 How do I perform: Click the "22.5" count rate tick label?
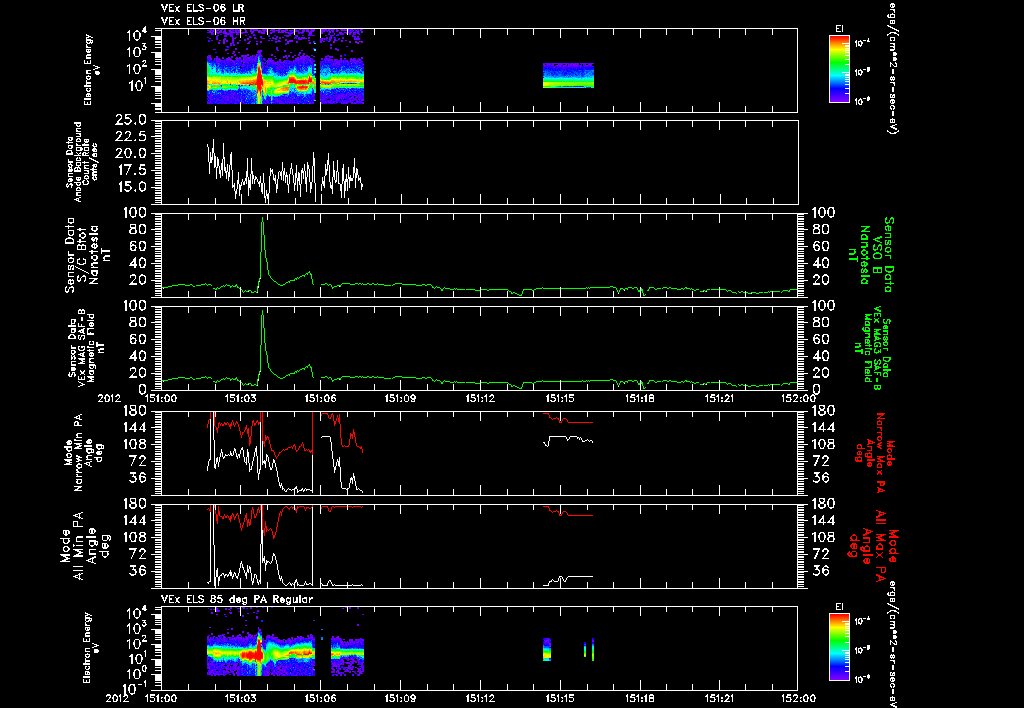tap(131, 137)
